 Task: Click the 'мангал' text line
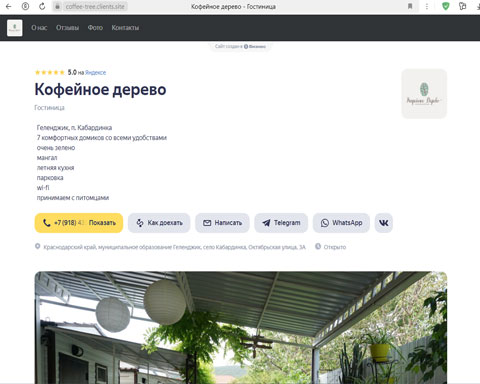(x=47, y=157)
